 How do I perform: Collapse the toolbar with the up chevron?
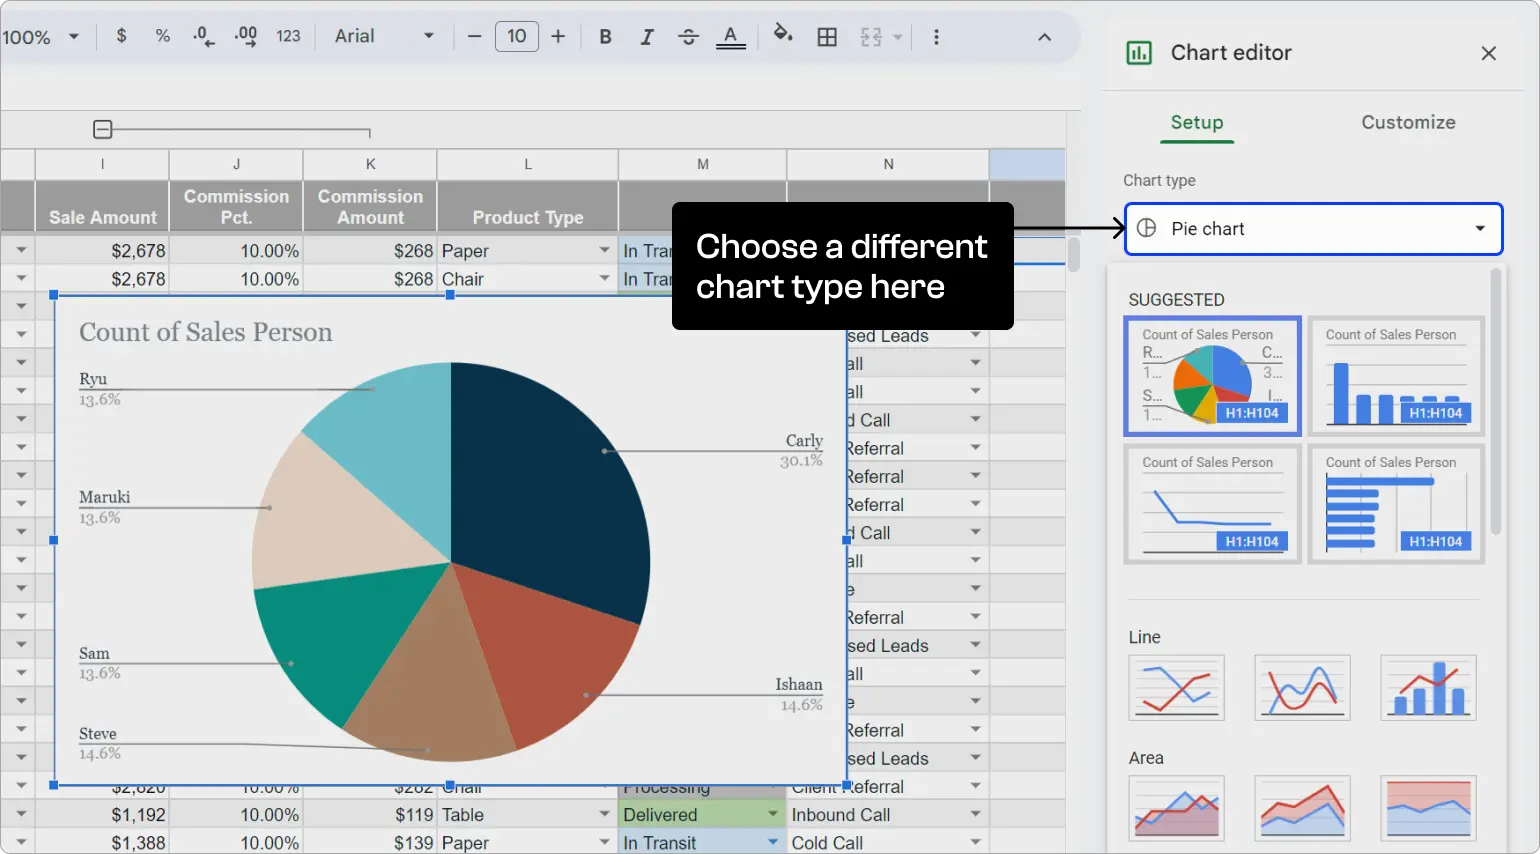pyautogui.click(x=1045, y=37)
